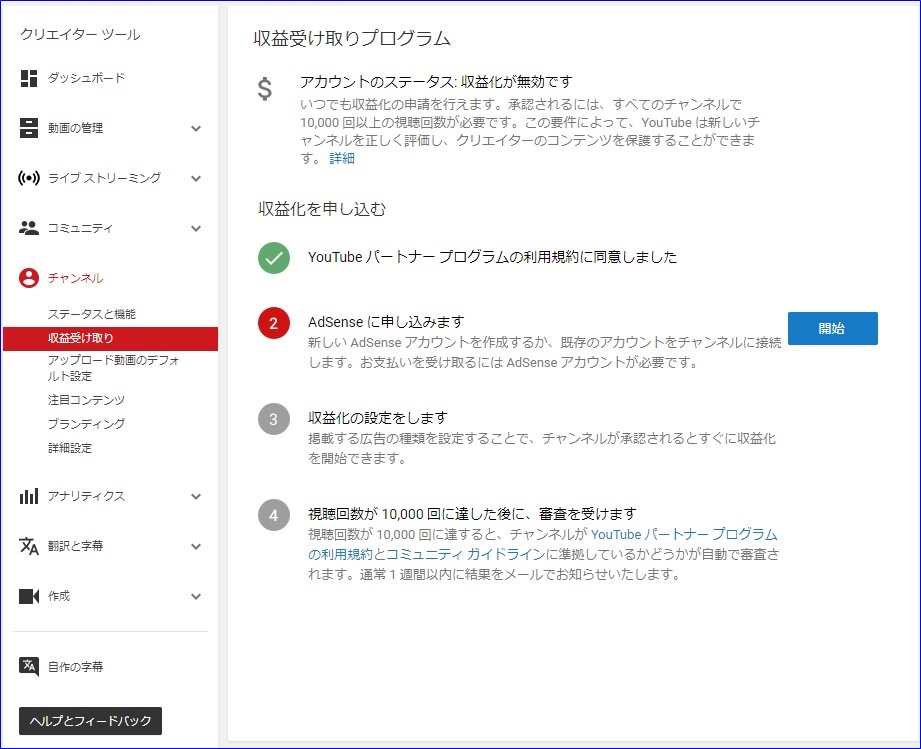Select highlighted 収益受け取り submenu item
The image size is (921, 749).
click(110, 338)
